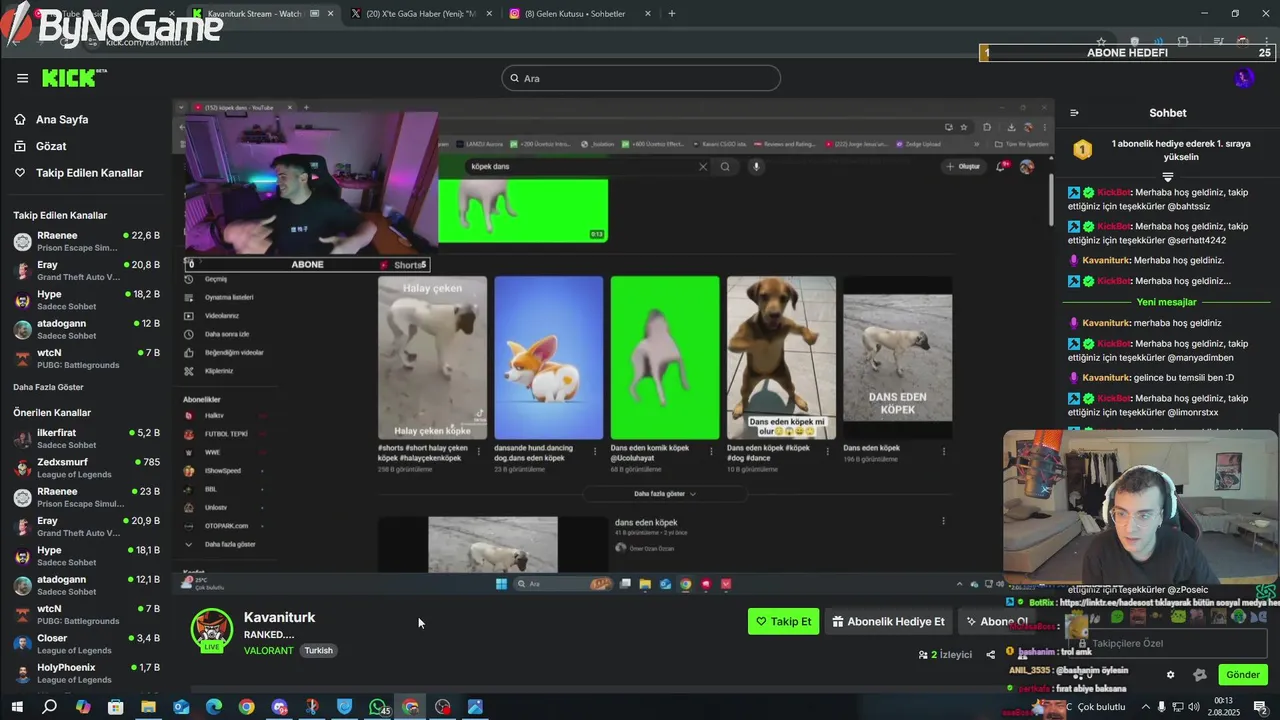Open the user profile avatar menu

coord(1243,78)
